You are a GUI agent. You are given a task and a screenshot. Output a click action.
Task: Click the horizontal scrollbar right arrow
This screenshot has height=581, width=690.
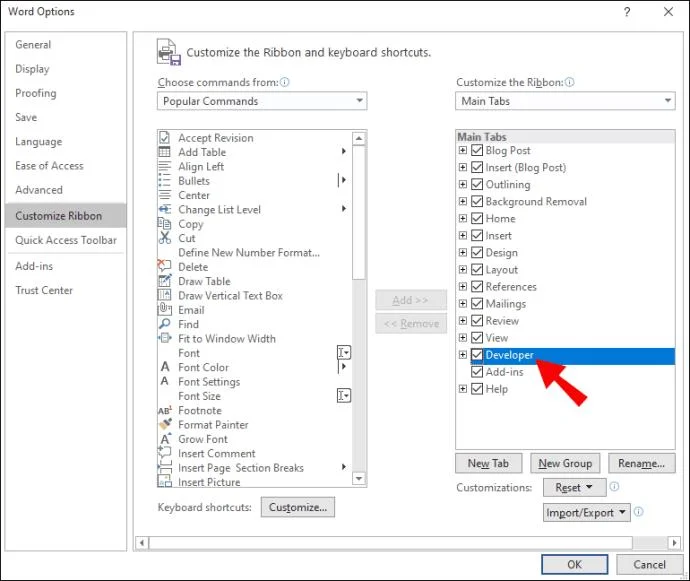coord(674,543)
